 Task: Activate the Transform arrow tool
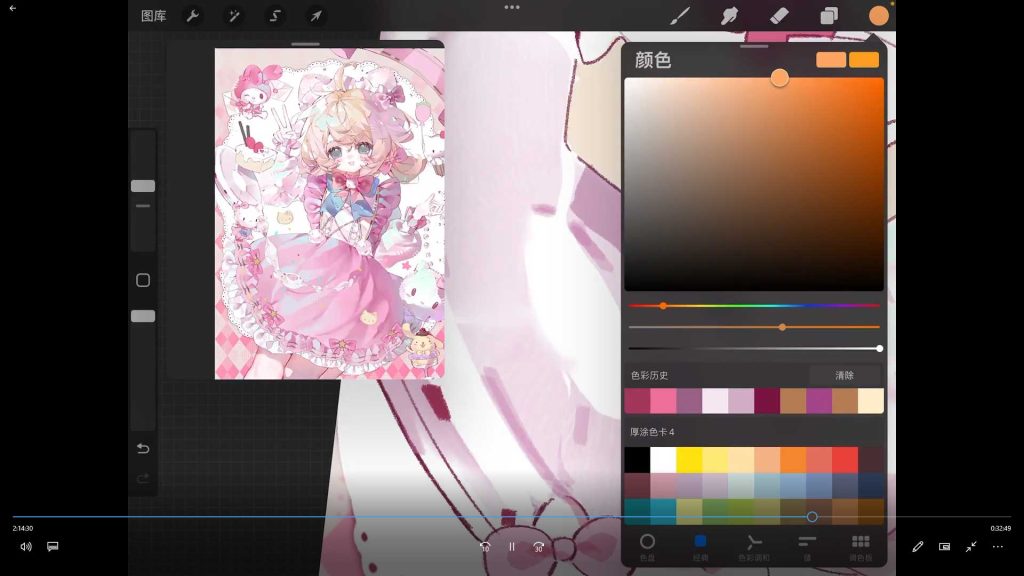[316, 16]
